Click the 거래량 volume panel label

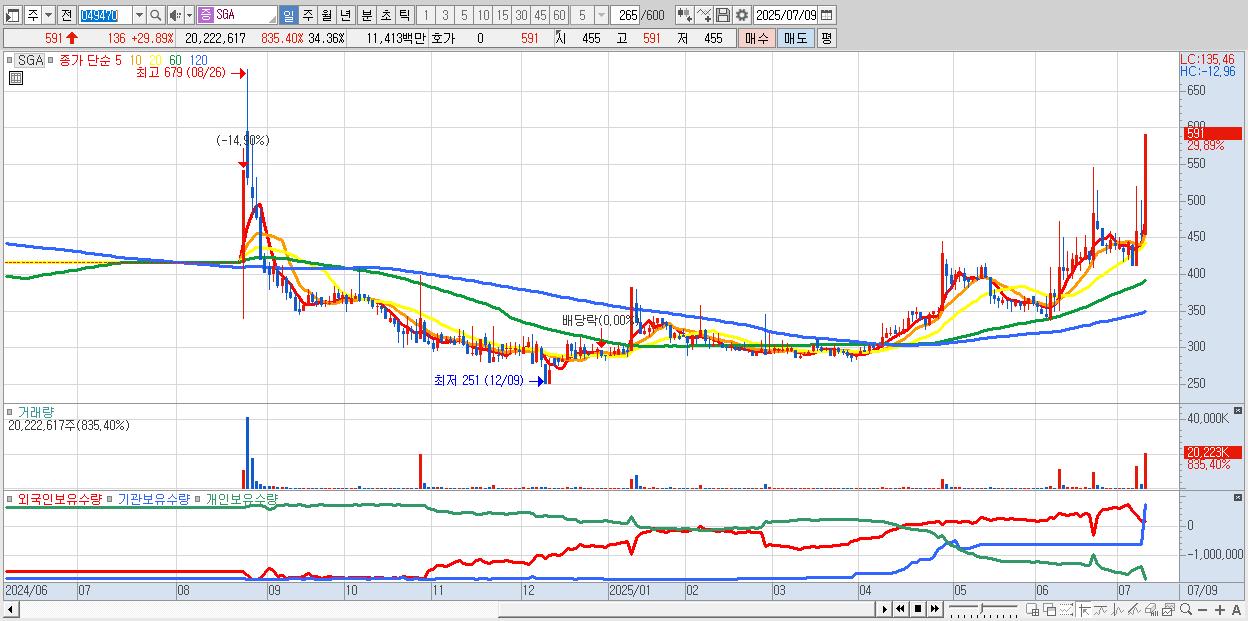click(36, 411)
